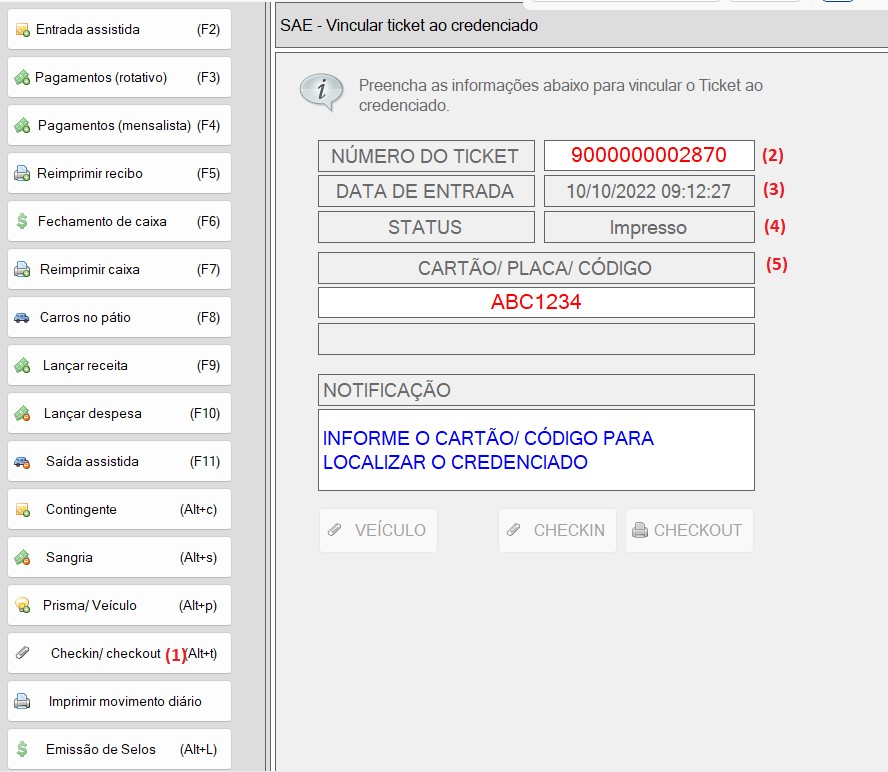This screenshot has width=888, height=772.
Task: Click the paperclip icon on CHECKIN button
Action: click(514, 530)
